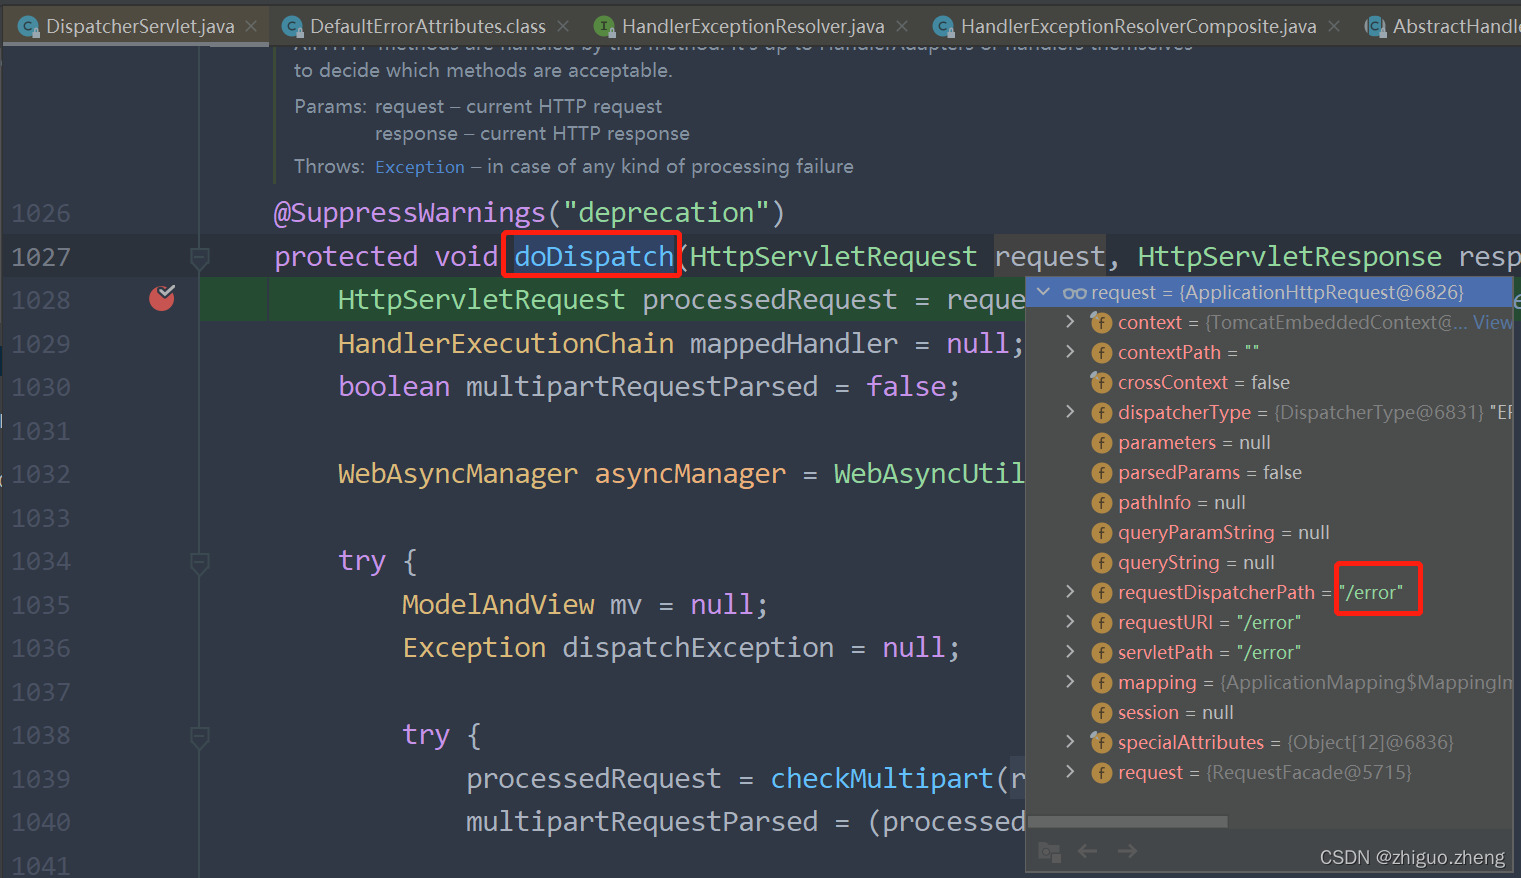The image size is (1521, 878).
Task: Expand the requestURI field node
Action: pyautogui.click(x=1070, y=622)
